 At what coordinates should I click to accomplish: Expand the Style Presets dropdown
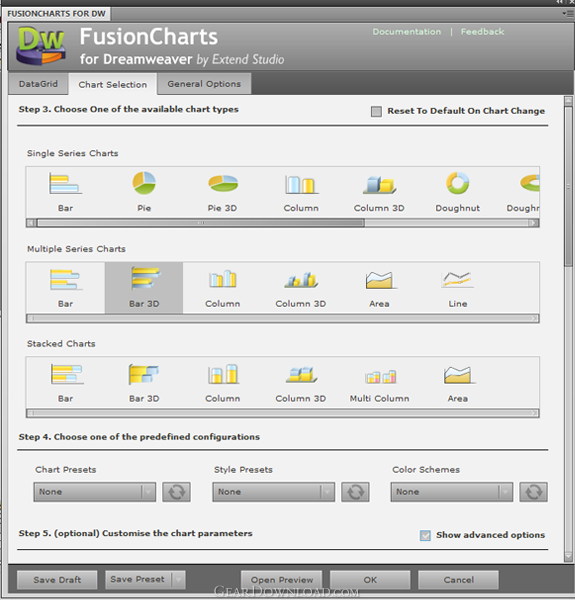pos(274,492)
